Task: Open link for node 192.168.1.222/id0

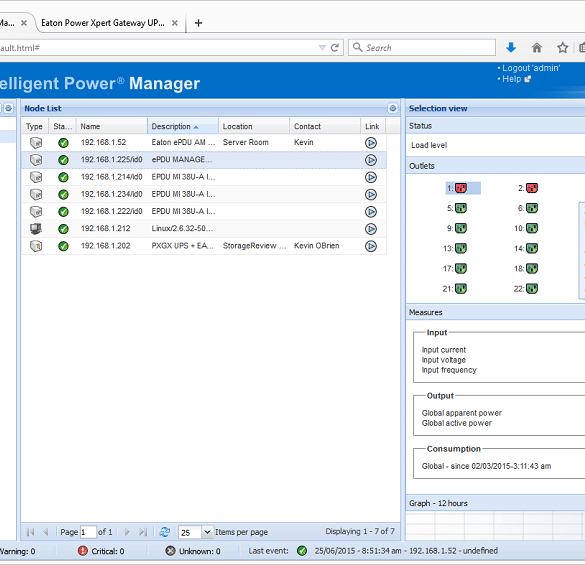Action: (370, 212)
